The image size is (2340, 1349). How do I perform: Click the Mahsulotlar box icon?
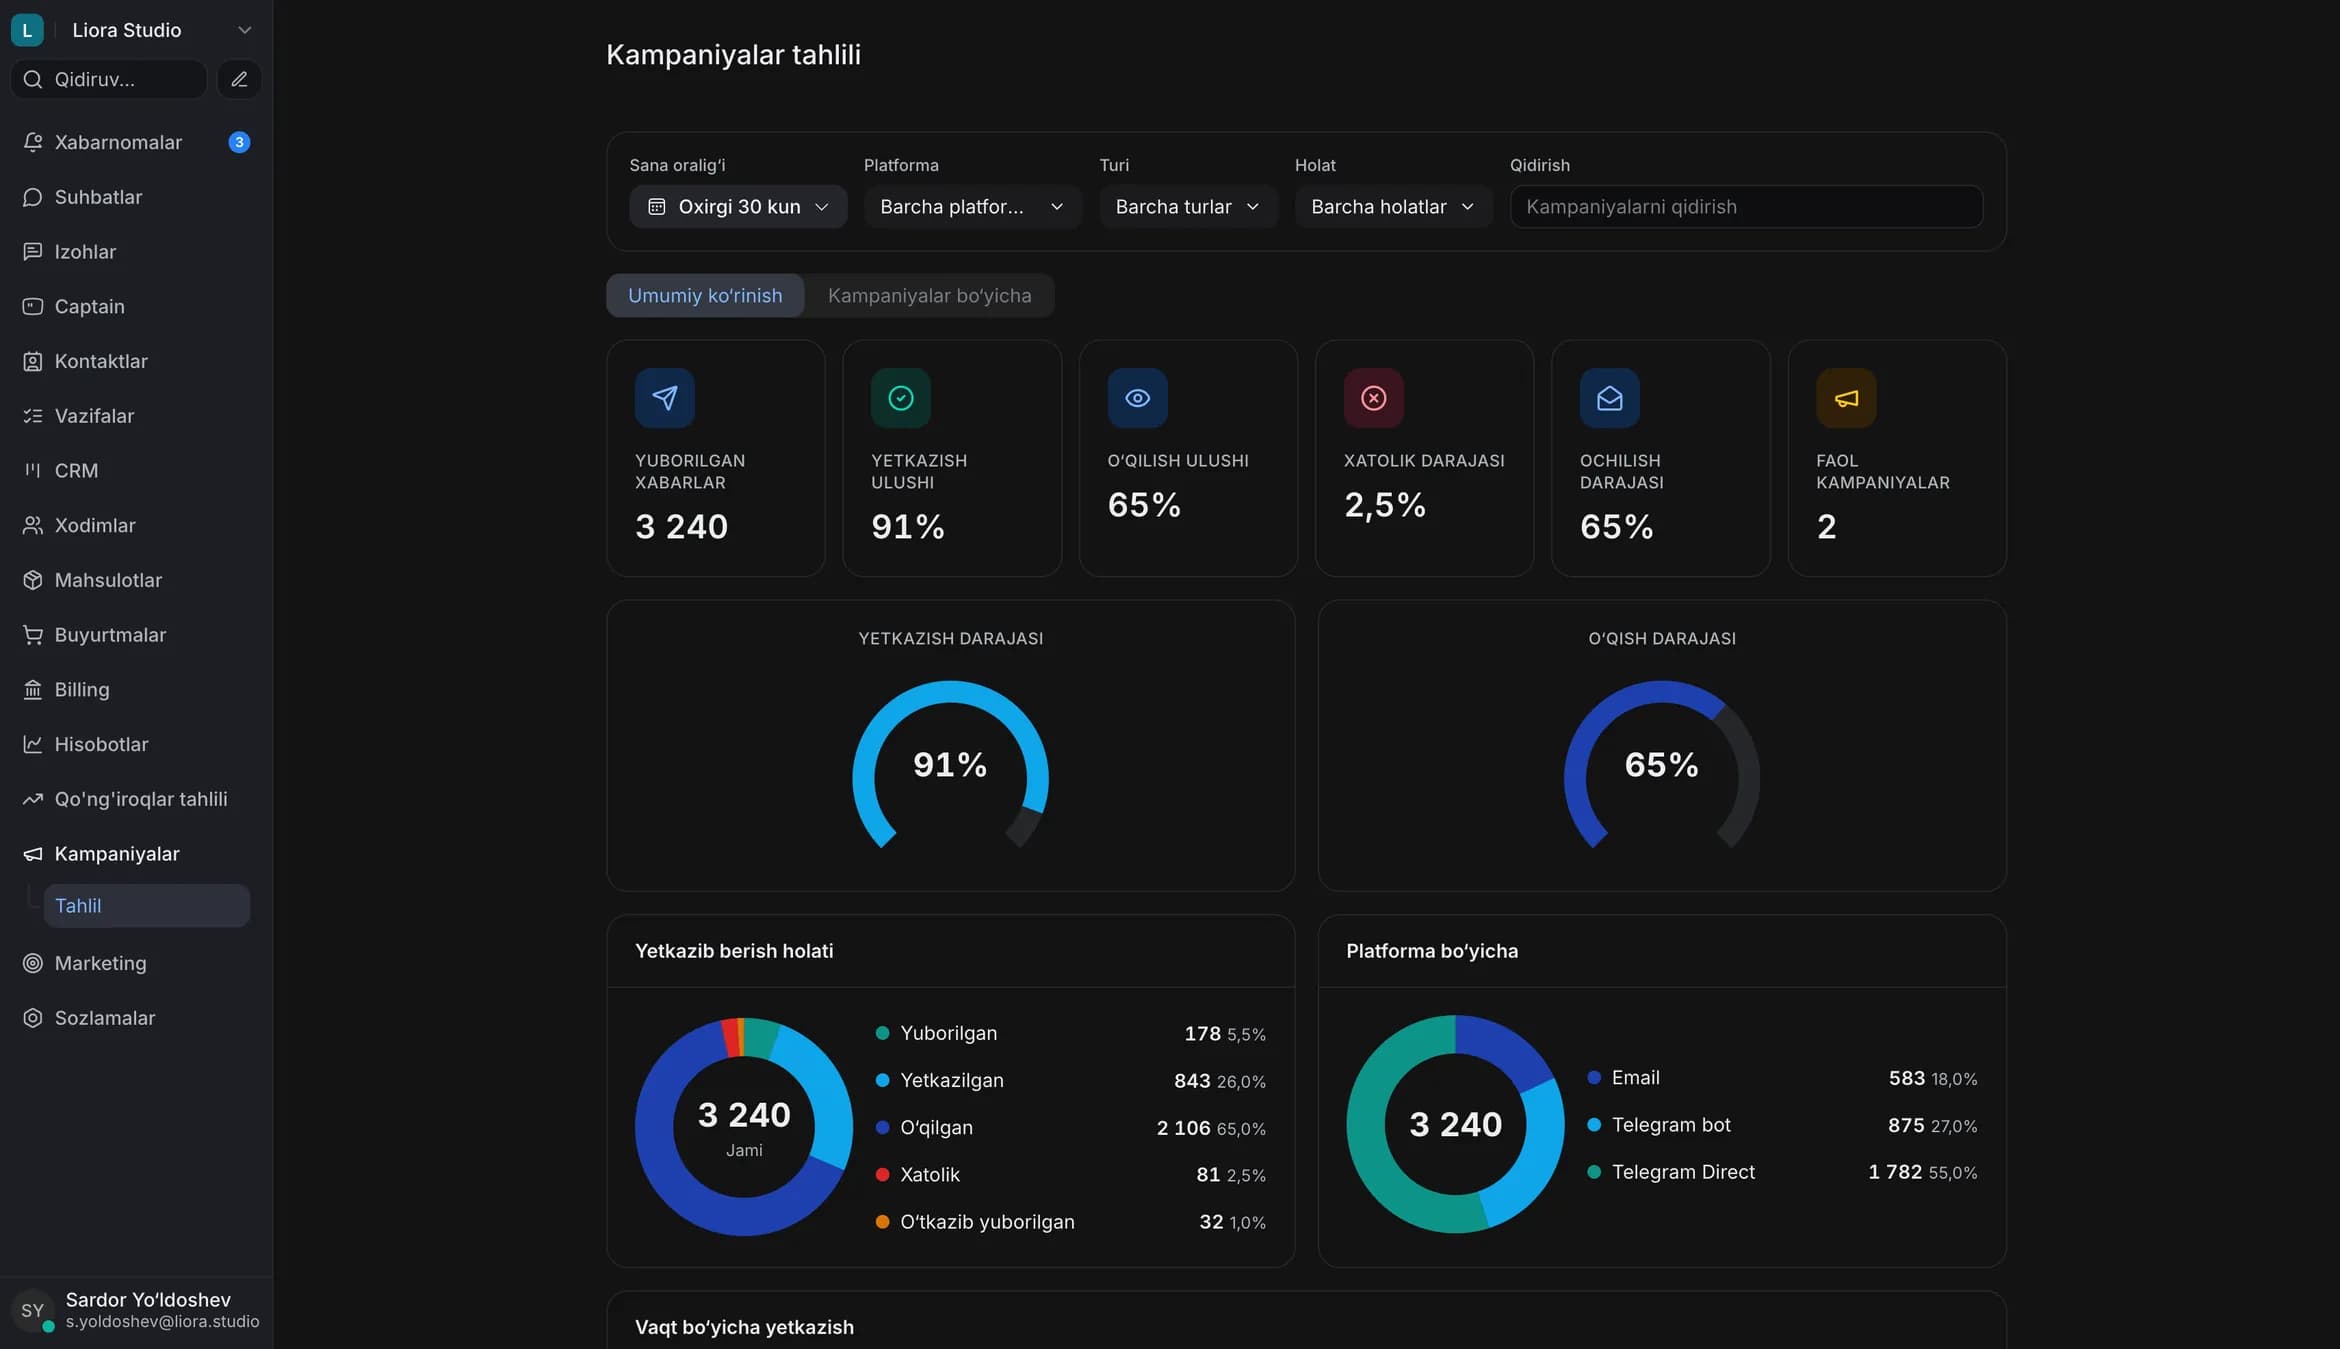click(33, 580)
